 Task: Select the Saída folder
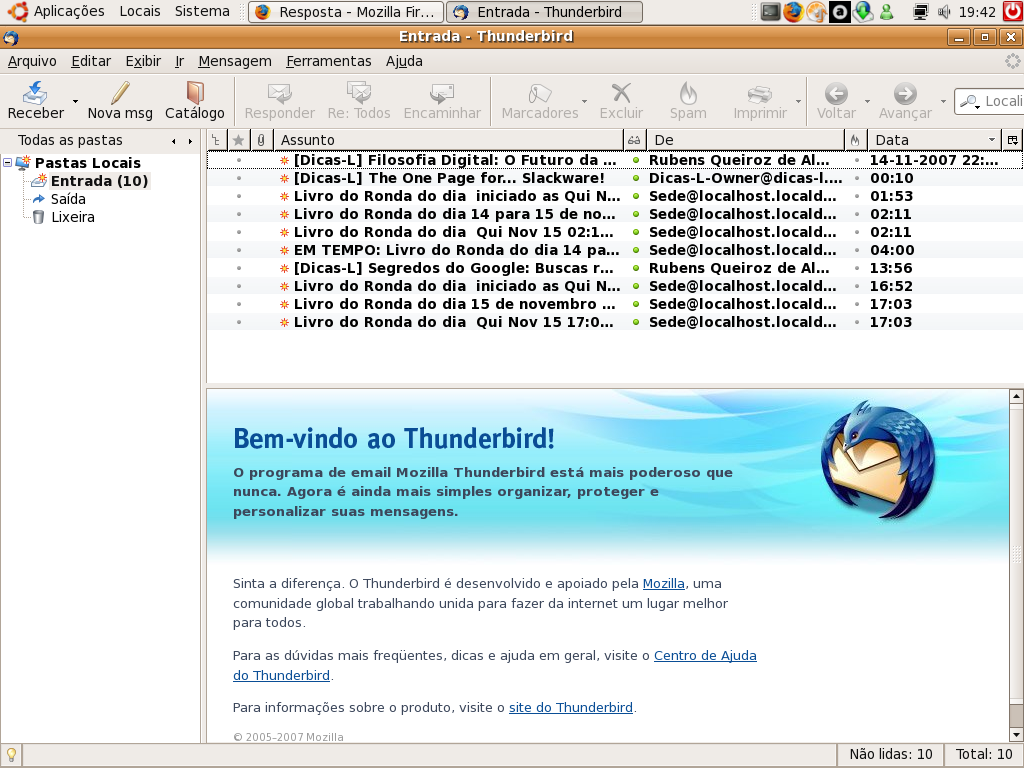68,199
